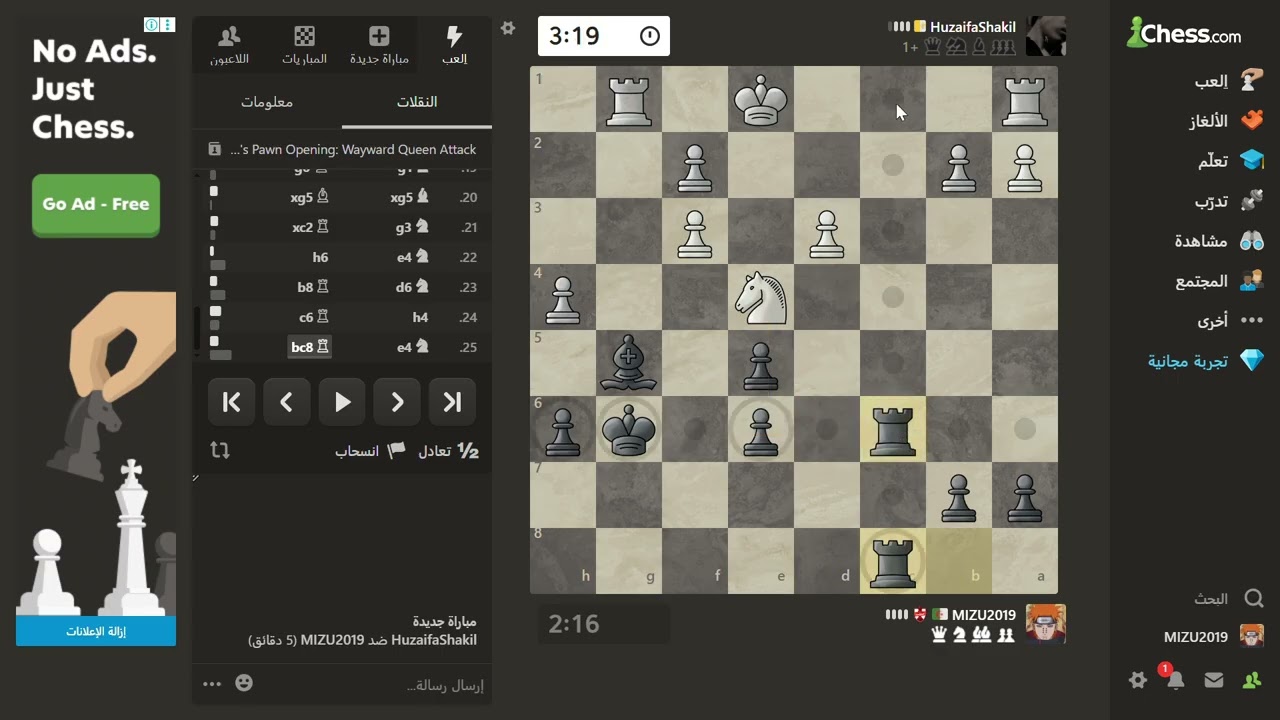Screen dimensions: 1280x720
Task: Select the معلومات info sub-tab
Action: (267, 102)
